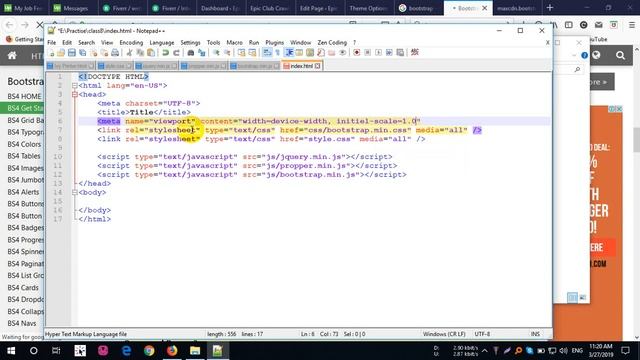Collapse the html tag fold marker
This screenshot has height=360, width=640.
[75, 86]
